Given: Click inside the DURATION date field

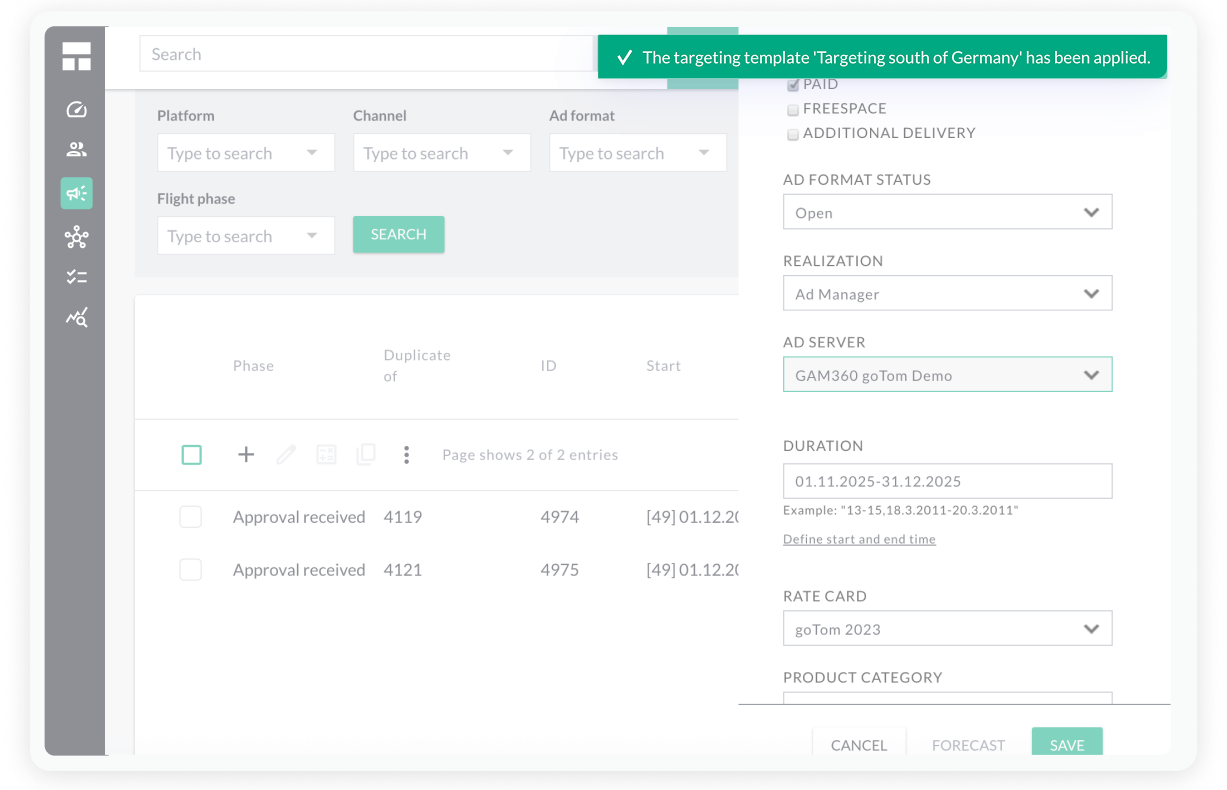Looking at the screenshot, I should tap(947, 481).
